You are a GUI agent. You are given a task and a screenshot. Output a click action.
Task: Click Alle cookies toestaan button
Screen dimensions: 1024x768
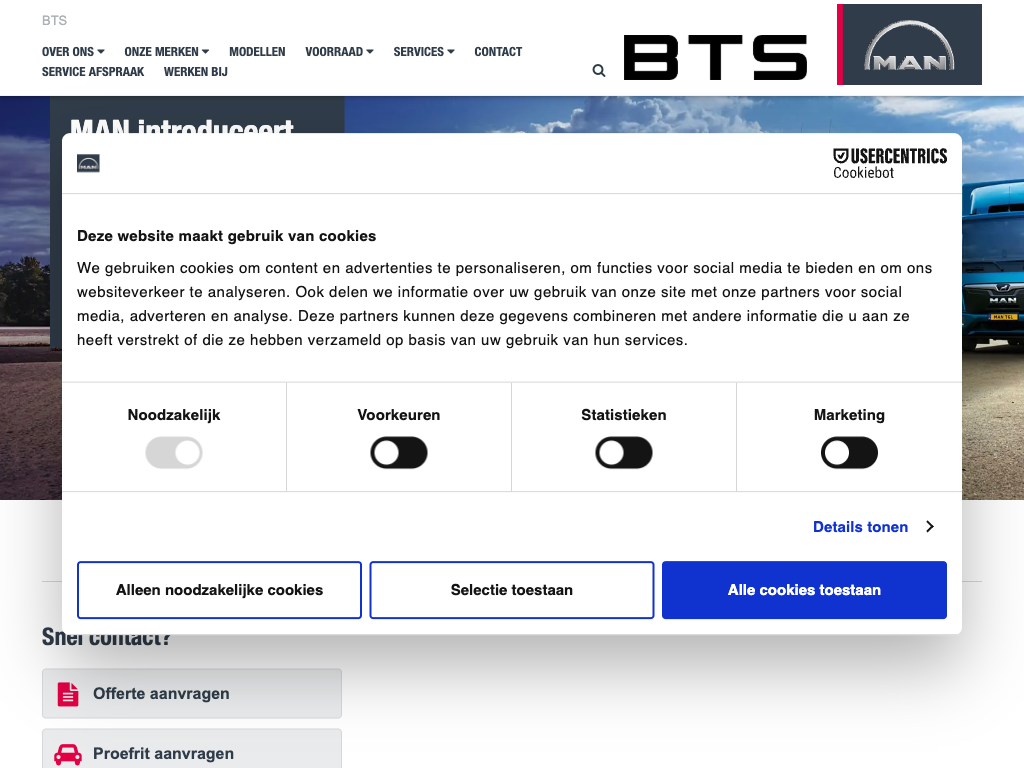(804, 590)
